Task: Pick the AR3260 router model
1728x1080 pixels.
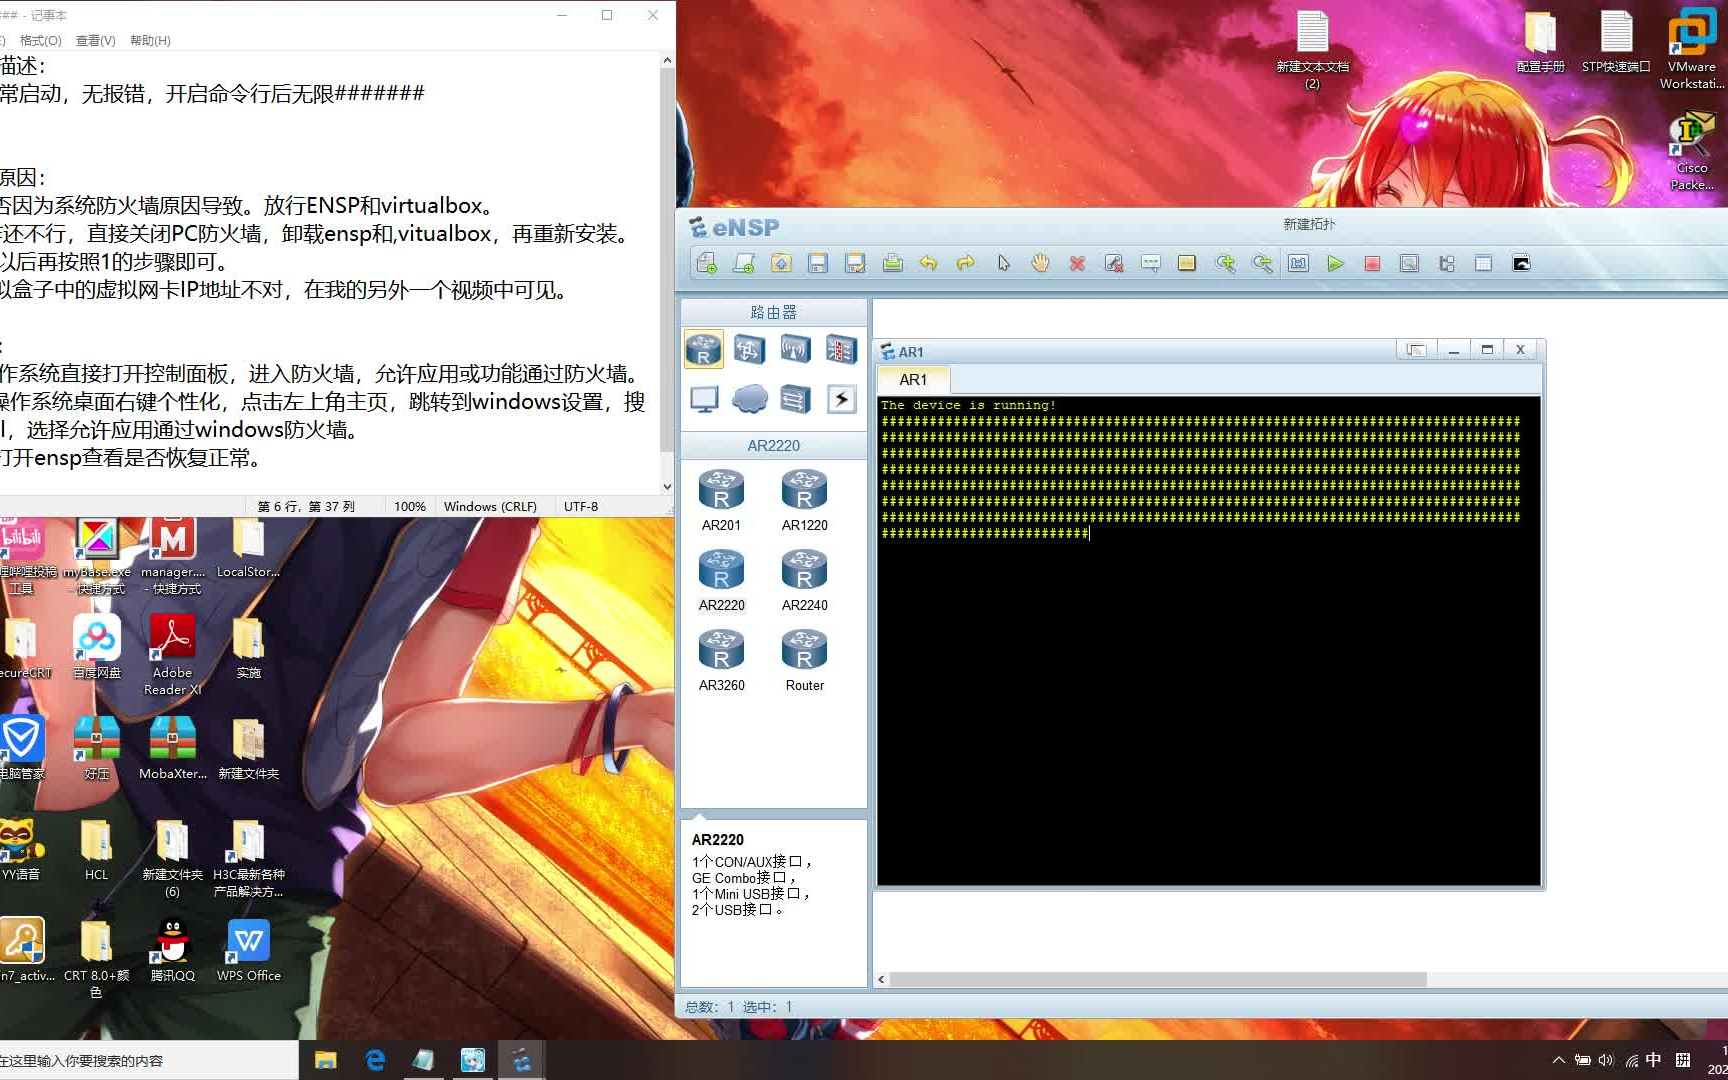Action: pos(721,660)
